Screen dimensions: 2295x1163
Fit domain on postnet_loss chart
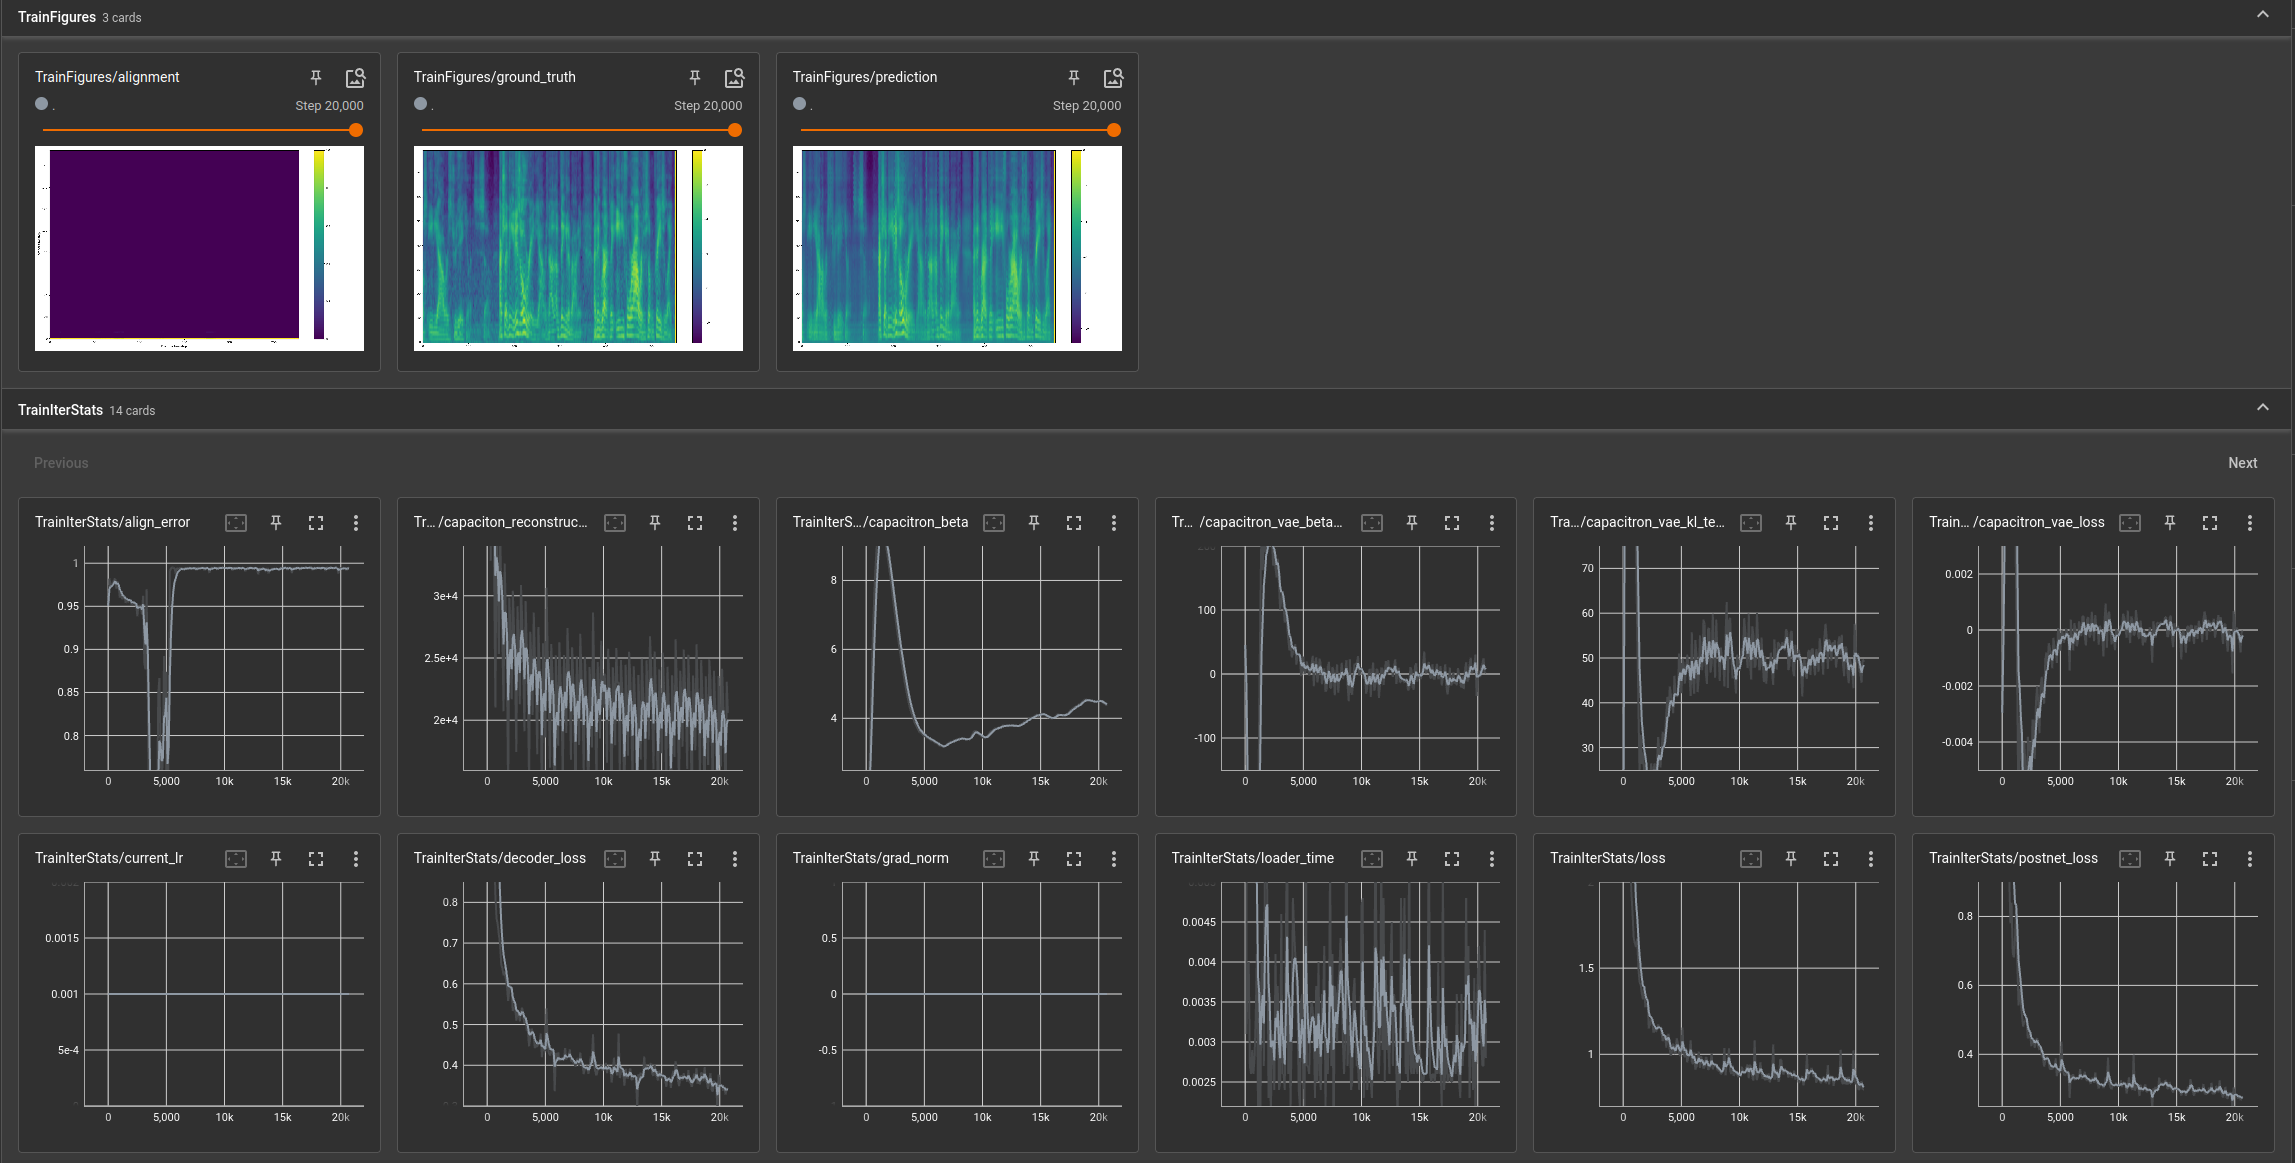[2130, 859]
